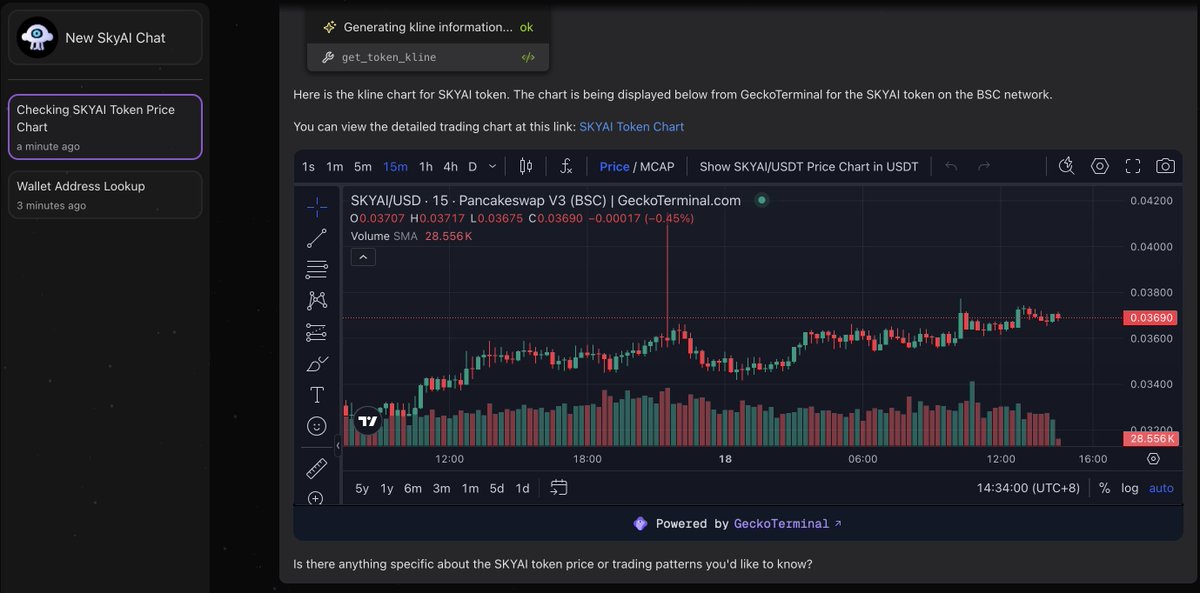
Task: Select the ruler measure tool
Action: (x=316, y=468)
